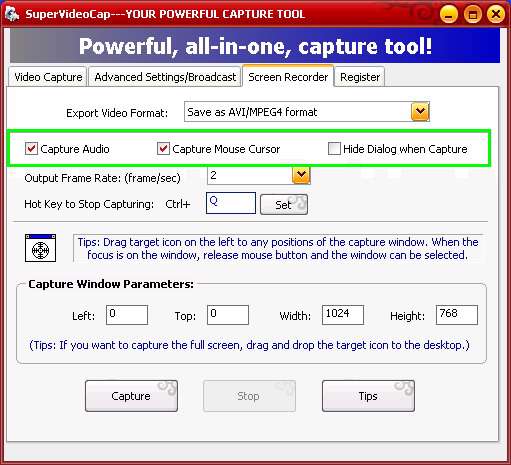Click the target crosshair window icon
Screen dimensions: 511x465
tap(40, 248)
